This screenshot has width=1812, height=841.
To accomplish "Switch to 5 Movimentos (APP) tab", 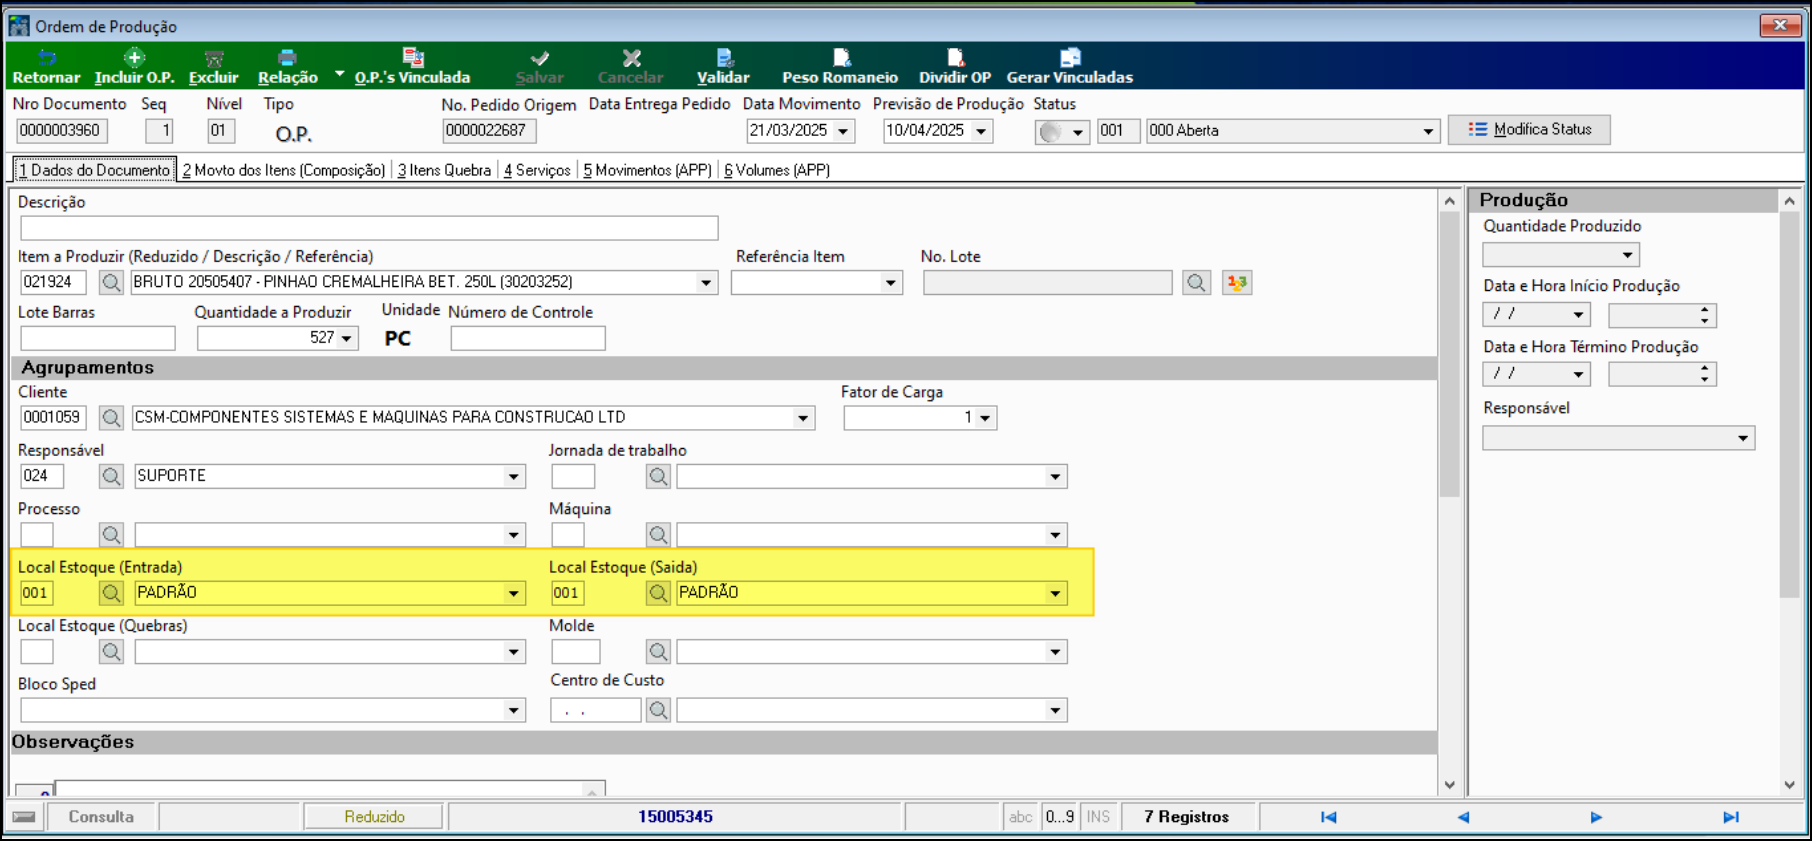I will 647,170.
